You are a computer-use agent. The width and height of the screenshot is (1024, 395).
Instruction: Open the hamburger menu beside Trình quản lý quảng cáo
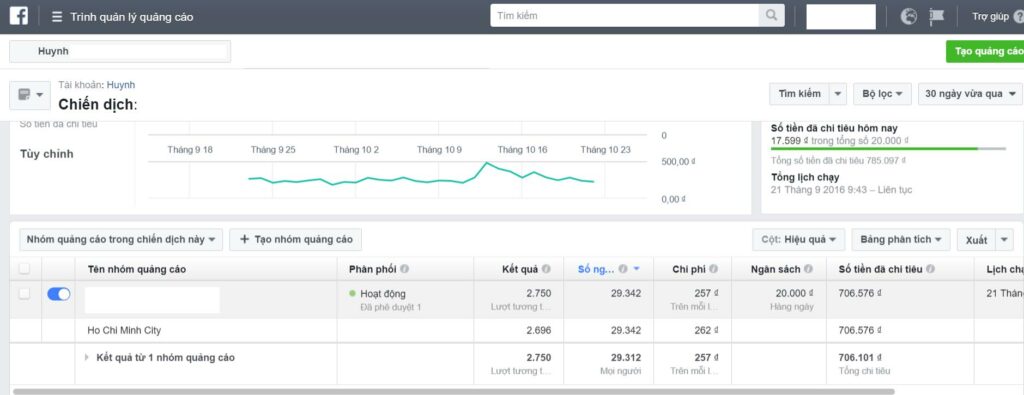tap(57, 17)
